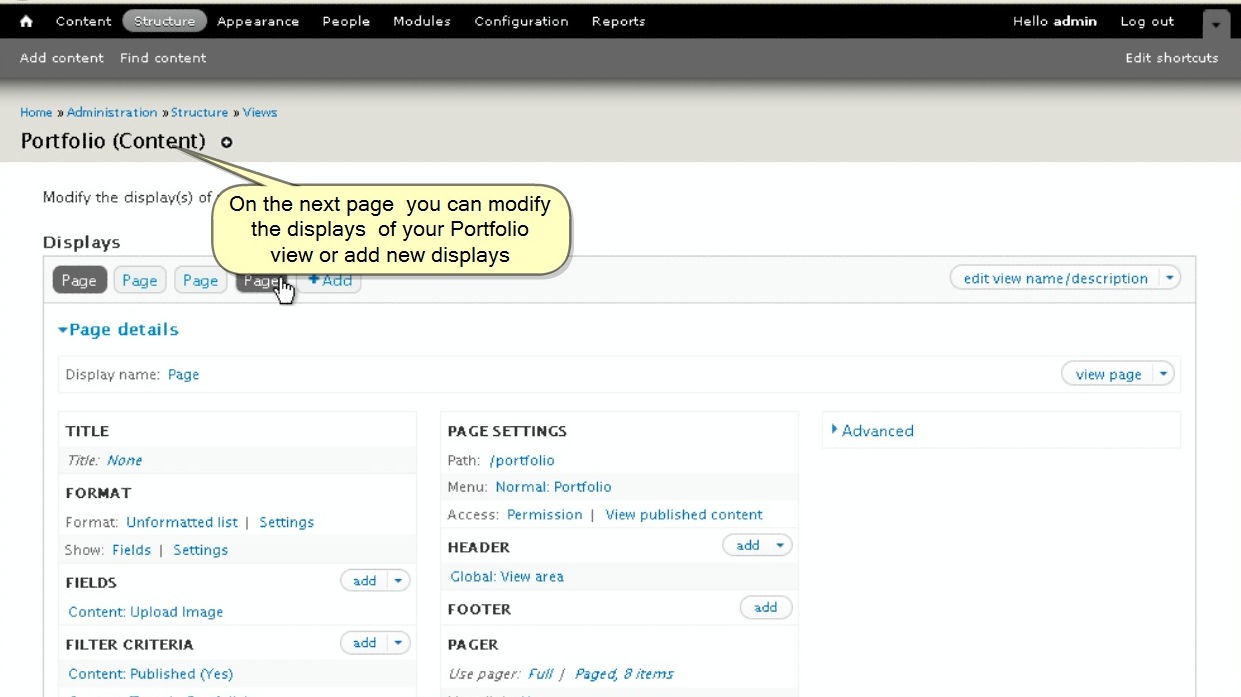Click the Unformatted list format link
Image resolution: width=1241 pixels, height=697 pixels.
pyautogui.click(x=182, y=522)
